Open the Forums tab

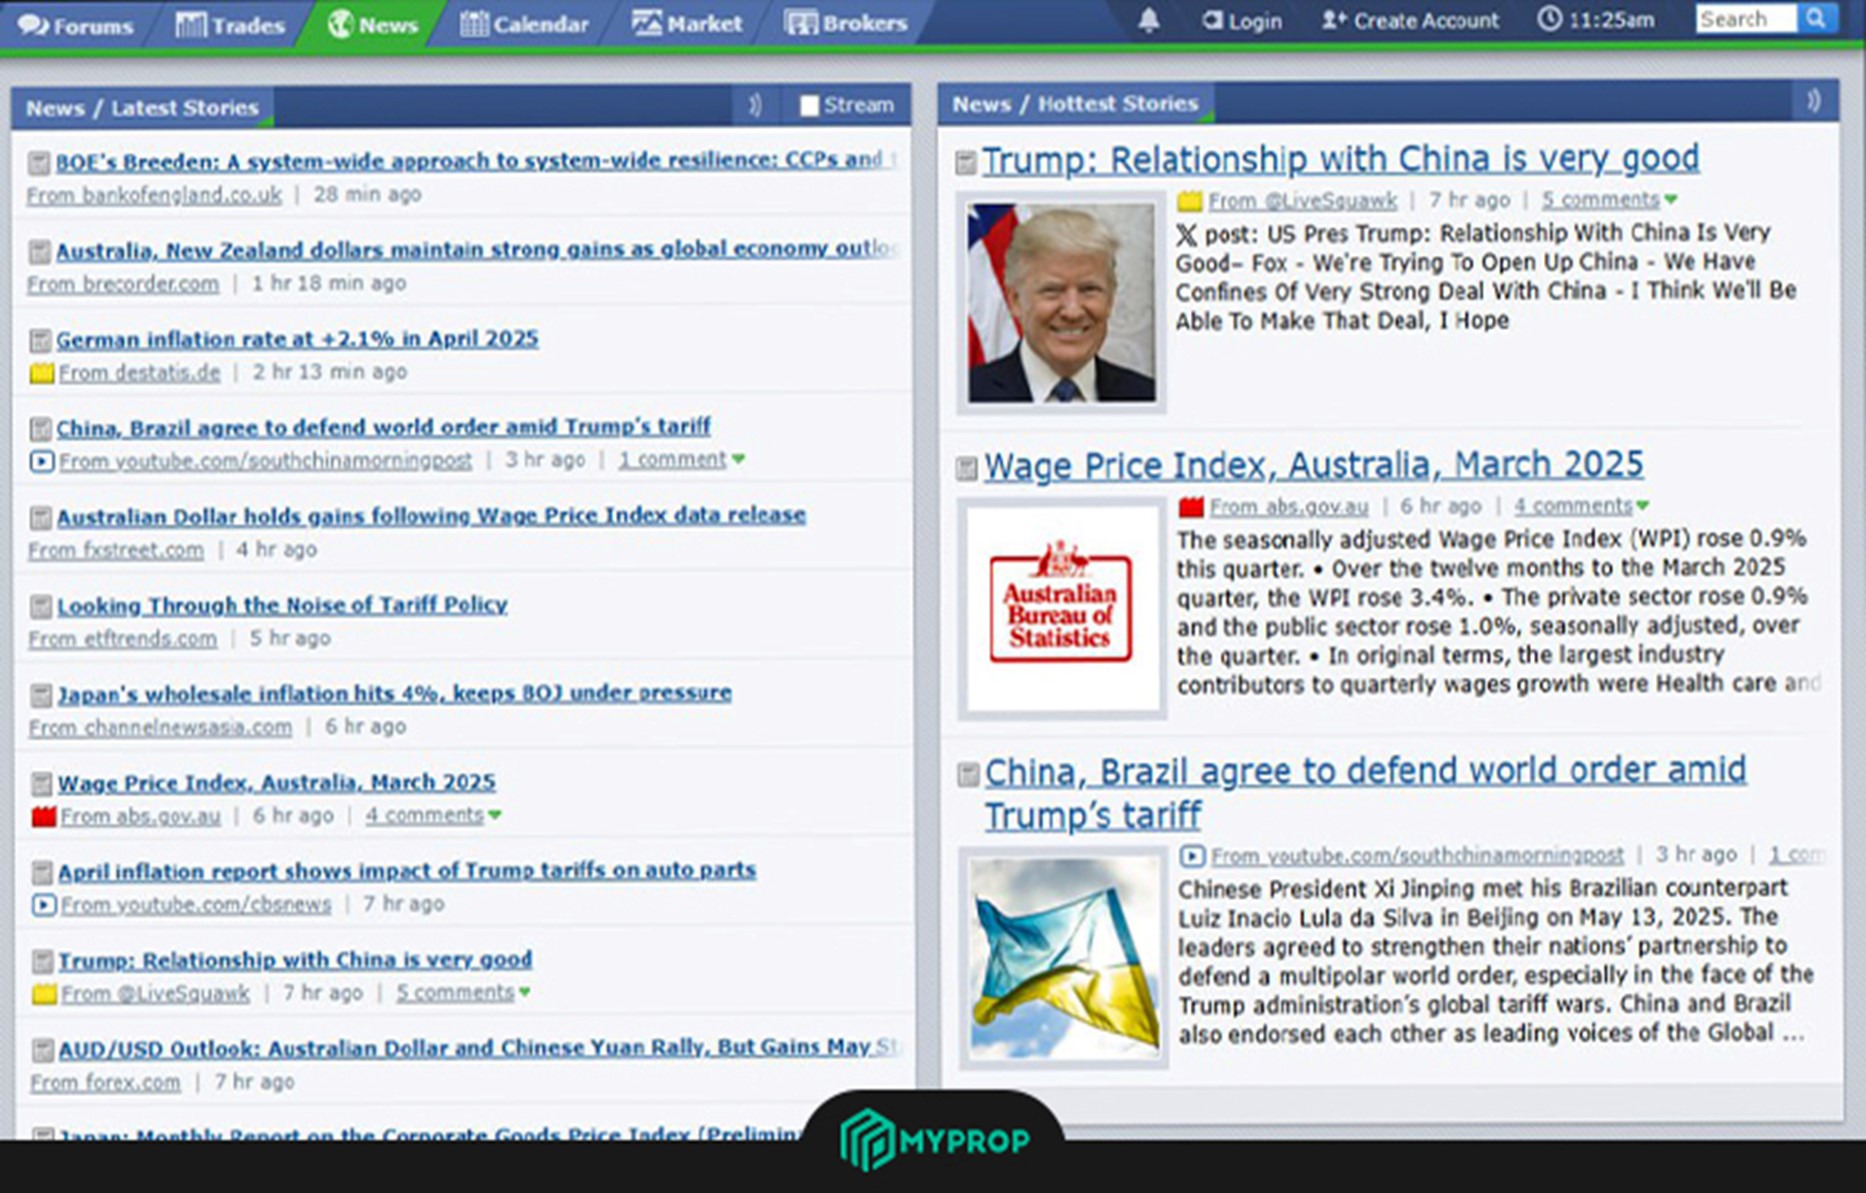[76, 24]
